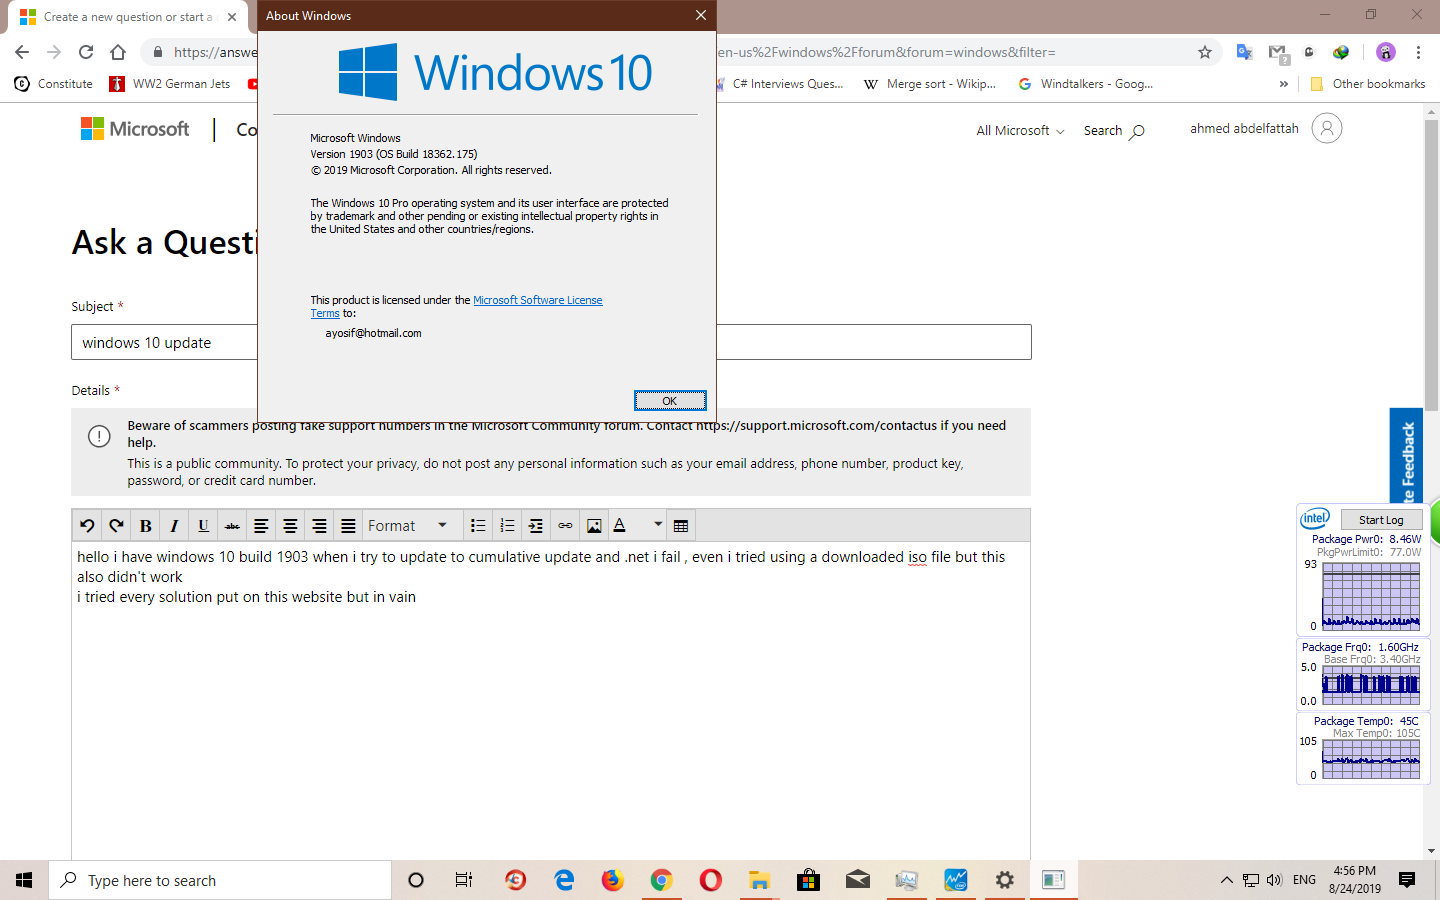Open the Other bookmarks folder
This screenshot has width=1440, height=900.
coord(1367,84)
